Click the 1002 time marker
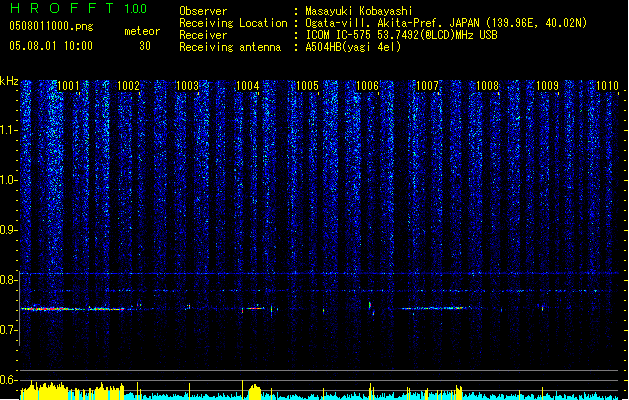This screenshot has width=629, height=400. (128, 86)
